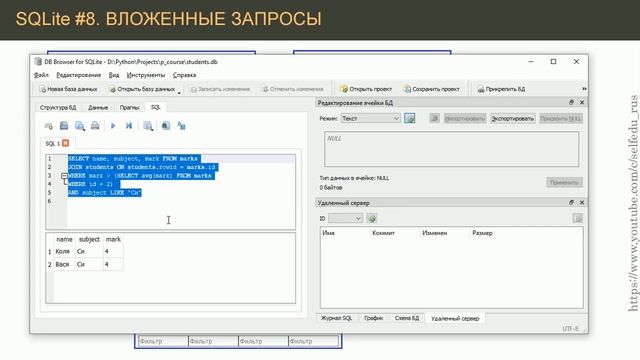640x360 pixels.
Task: Open the ID identity dropdown
Action: [345, 218]
